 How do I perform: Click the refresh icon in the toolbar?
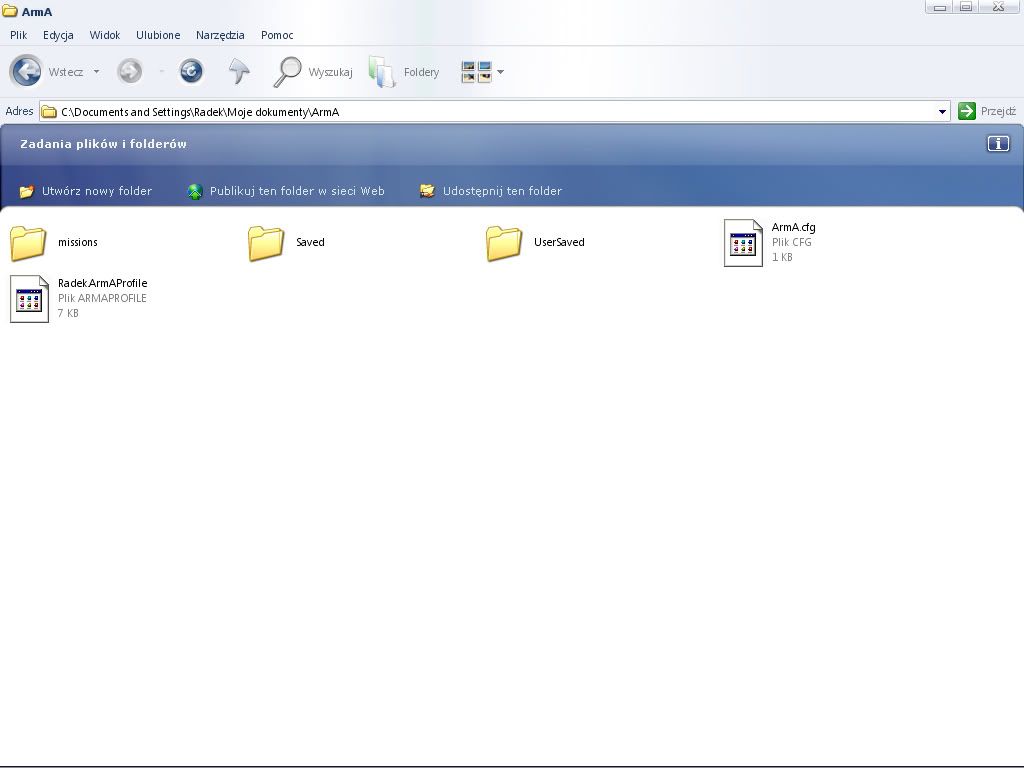point(191,71)
